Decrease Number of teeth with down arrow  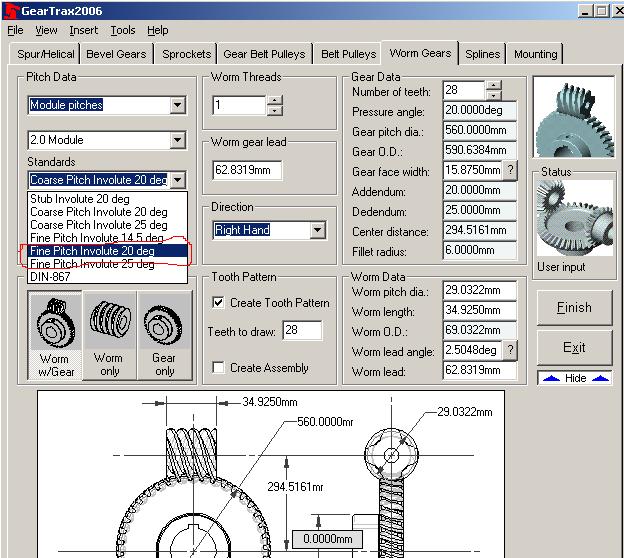[x=493, y=95]
